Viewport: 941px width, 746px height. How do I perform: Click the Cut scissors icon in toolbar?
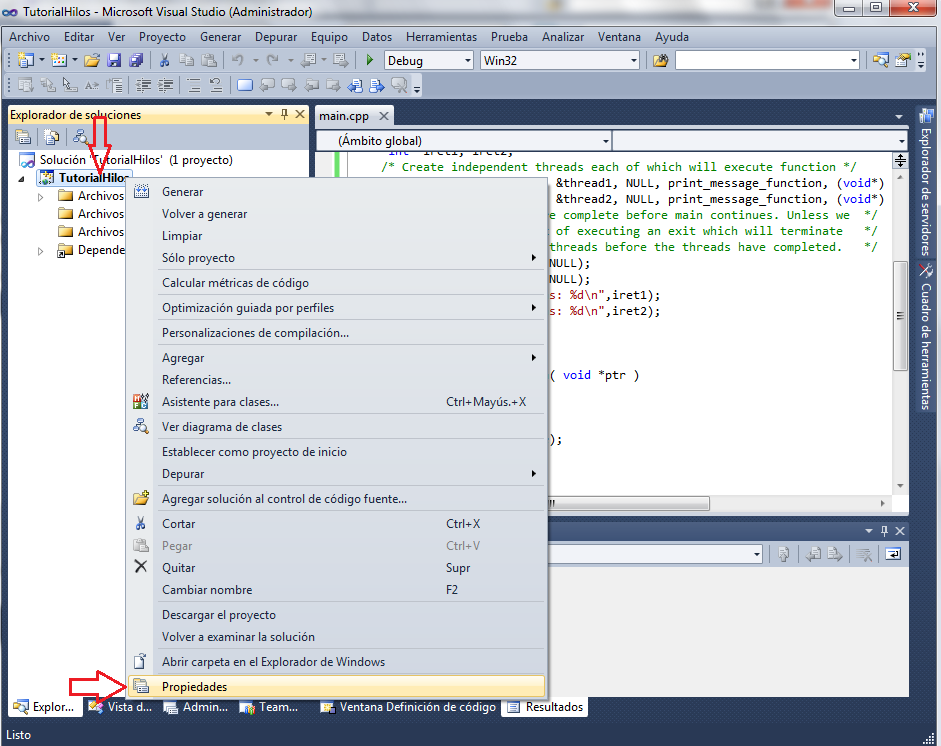pyautogui.click(x=164, y=61)
